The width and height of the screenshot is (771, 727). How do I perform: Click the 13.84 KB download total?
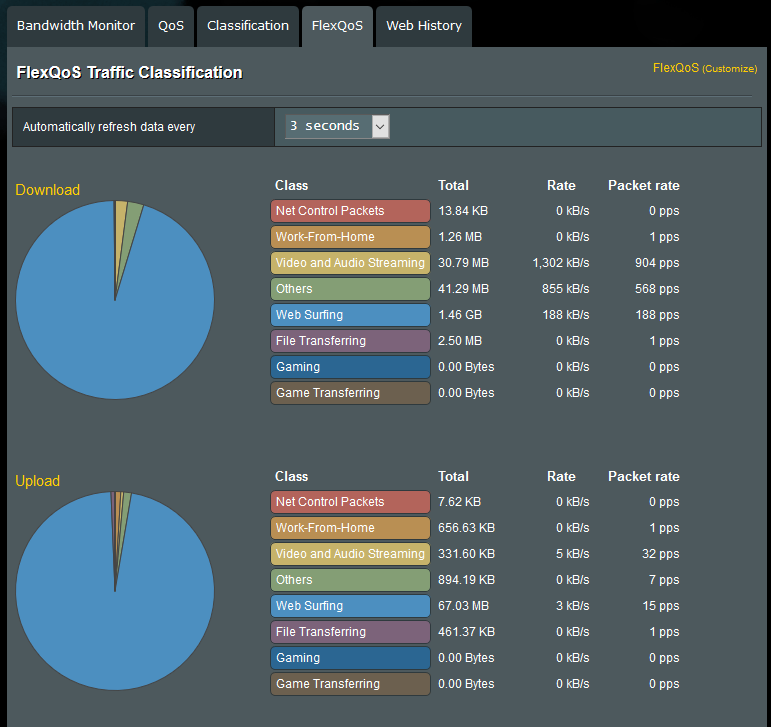click(463, 211)
